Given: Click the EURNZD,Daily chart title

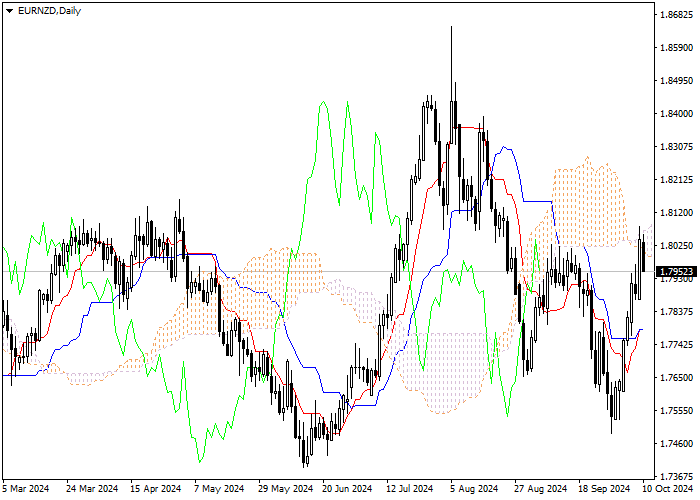Looking at the screenshot, I should click(49, 11).
